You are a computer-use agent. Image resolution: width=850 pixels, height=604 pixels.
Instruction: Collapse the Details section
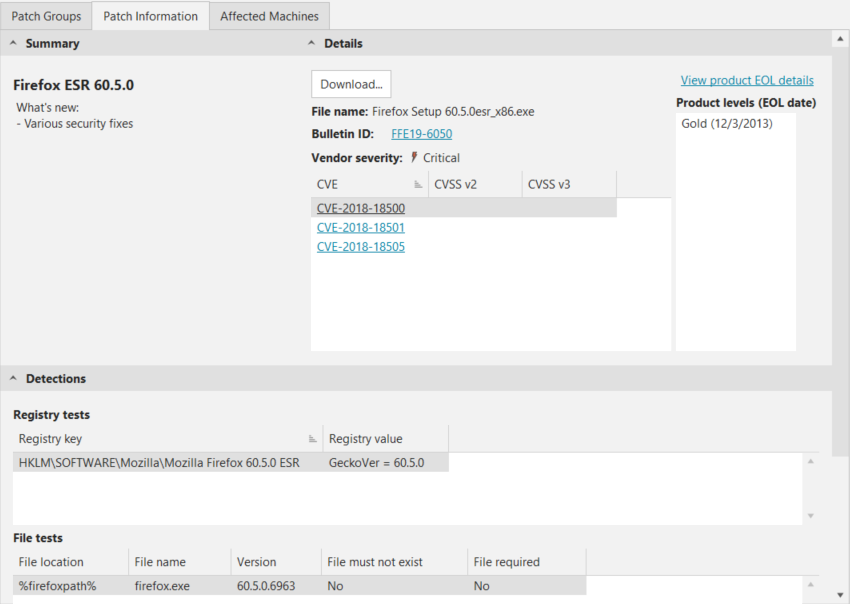click(x=311, y=43)
